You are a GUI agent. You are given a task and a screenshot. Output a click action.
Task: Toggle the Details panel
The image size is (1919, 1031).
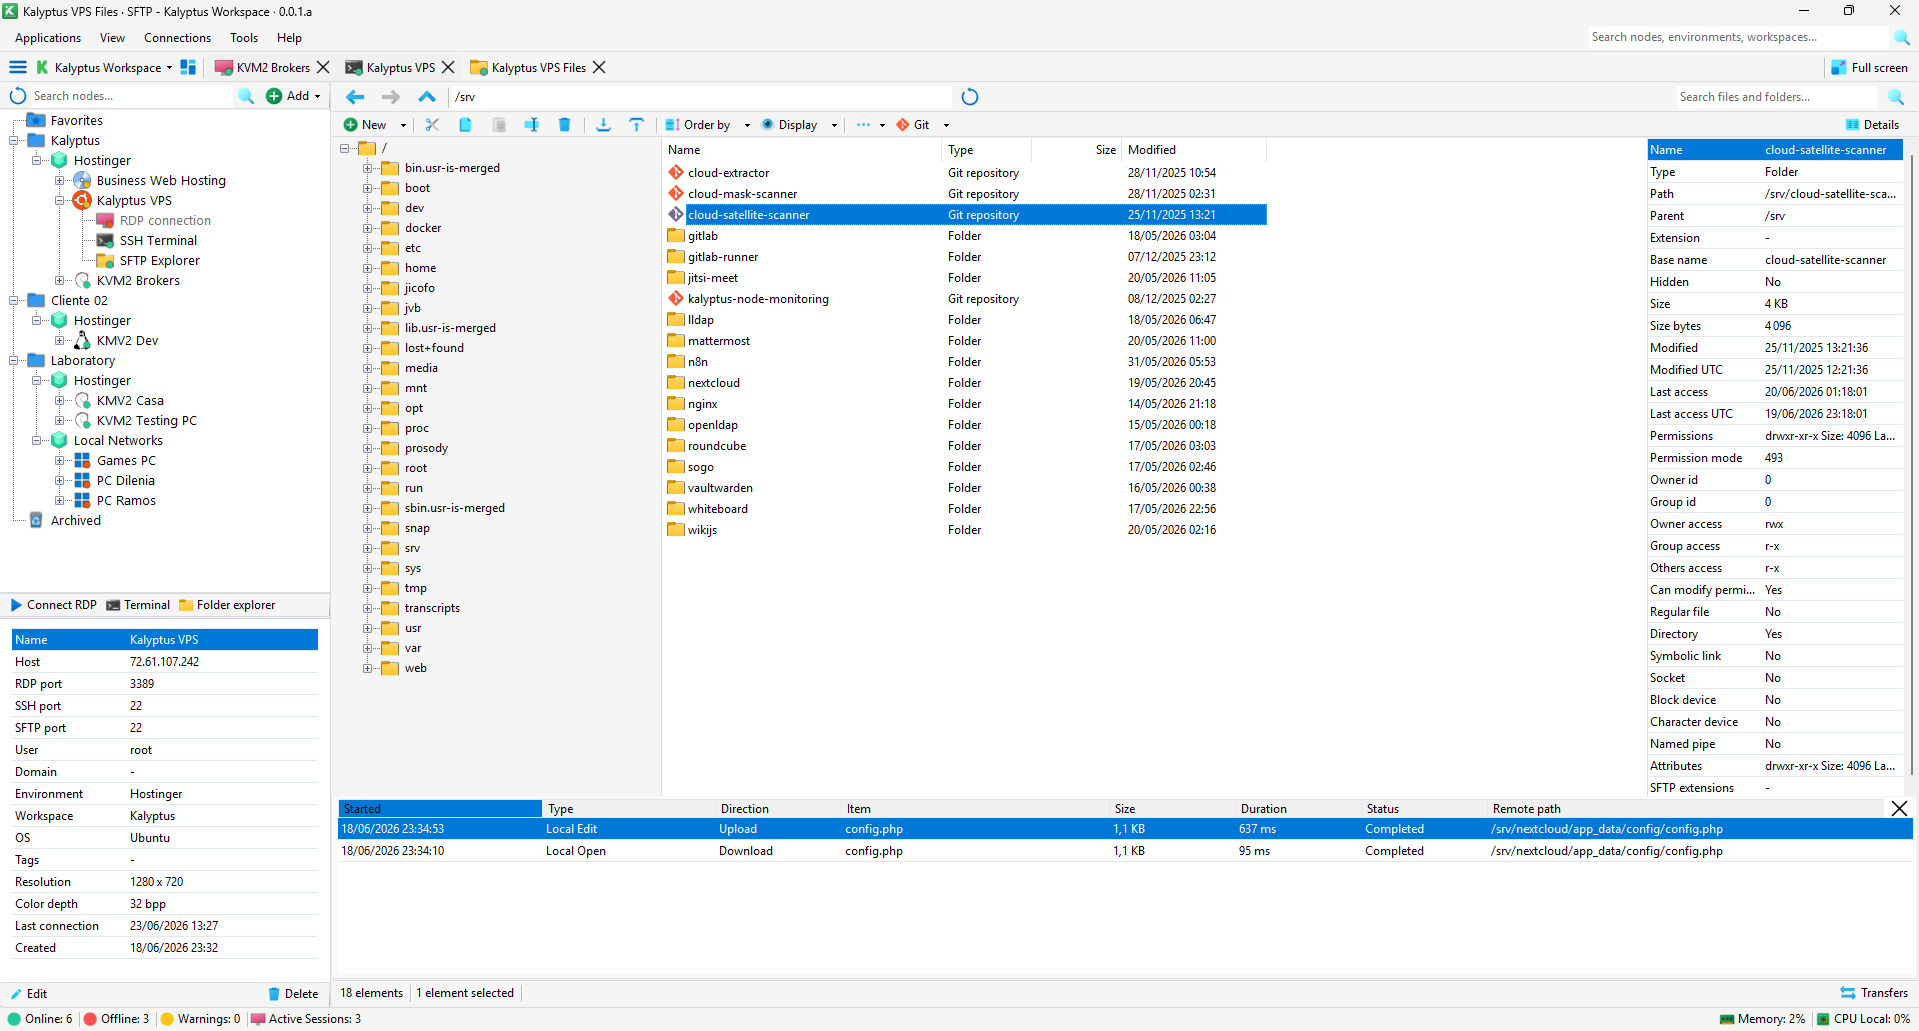point(1872,125)
